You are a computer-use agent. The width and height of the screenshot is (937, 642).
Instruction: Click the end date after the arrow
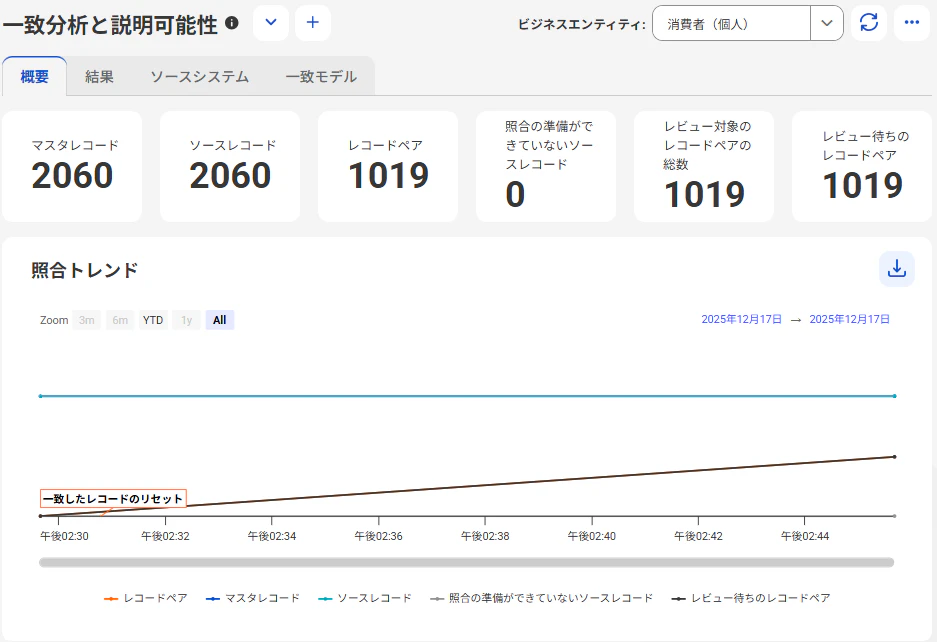849,319
